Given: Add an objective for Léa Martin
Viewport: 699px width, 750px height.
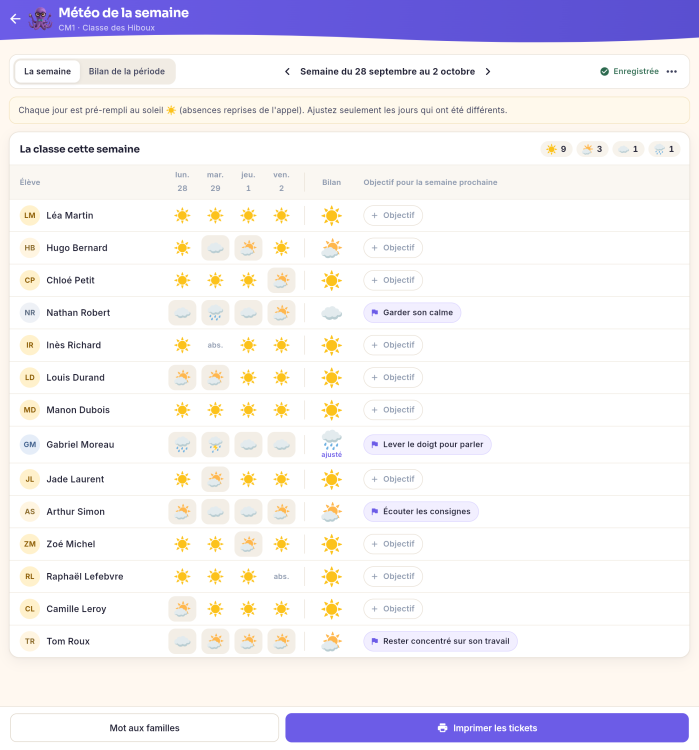Looking at the screenshot, I should click(x=393, y=215).
